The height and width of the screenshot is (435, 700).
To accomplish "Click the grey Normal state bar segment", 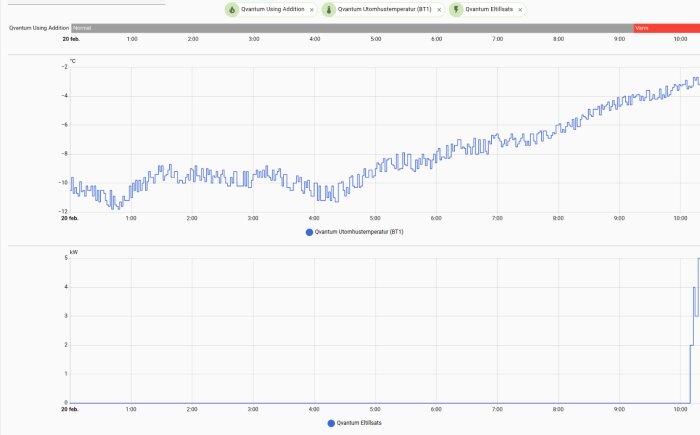I will pyautogui.click(x=352, y=28).
